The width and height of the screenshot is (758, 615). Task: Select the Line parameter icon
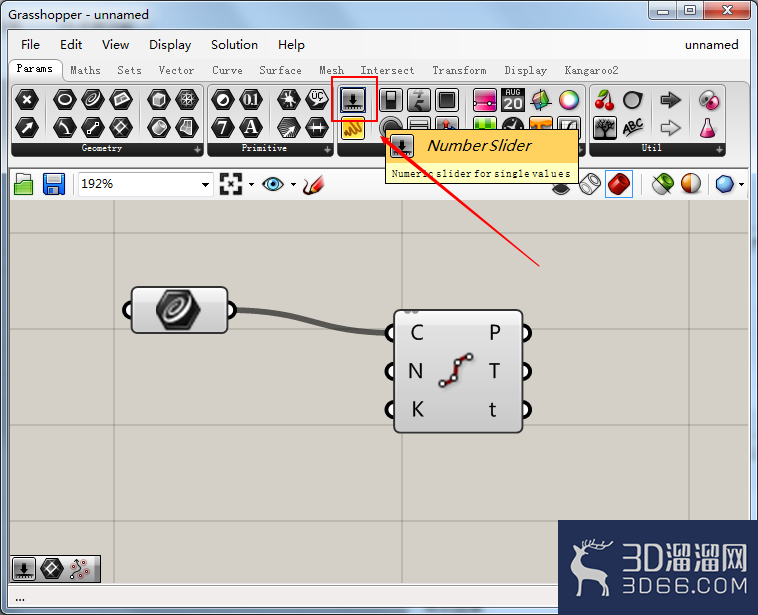[93, 128]
